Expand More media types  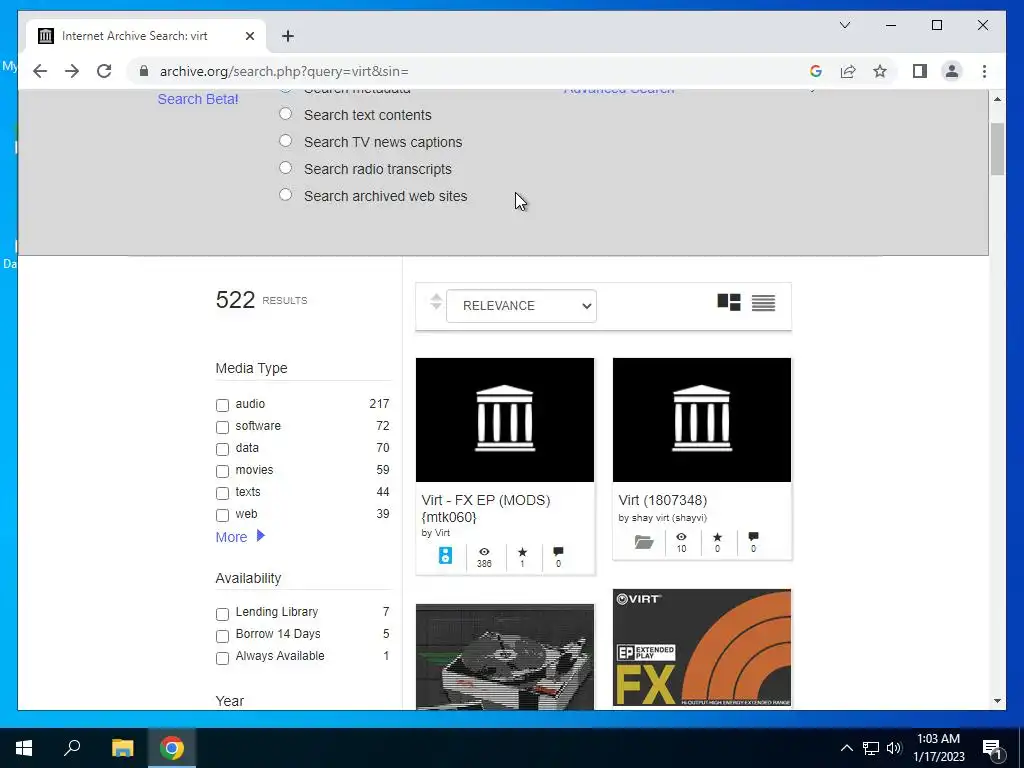[x=240, y=537]
